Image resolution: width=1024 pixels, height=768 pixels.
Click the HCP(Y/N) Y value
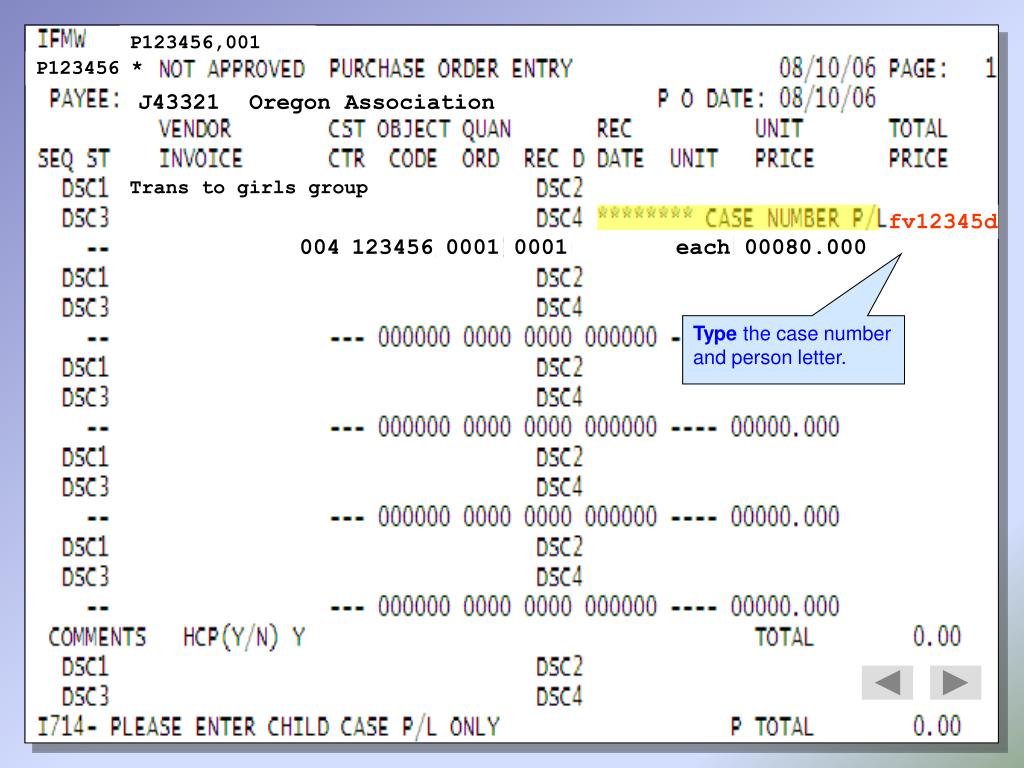pyautogui.click(x=297, y=636)
